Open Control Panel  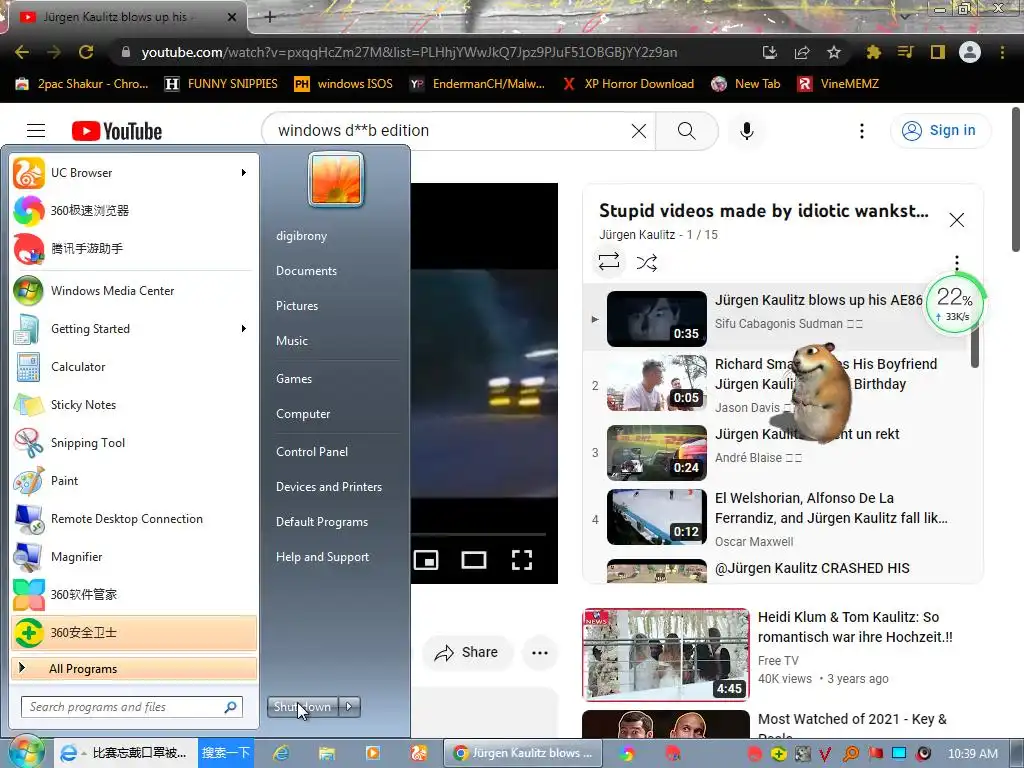coord(312,452)
